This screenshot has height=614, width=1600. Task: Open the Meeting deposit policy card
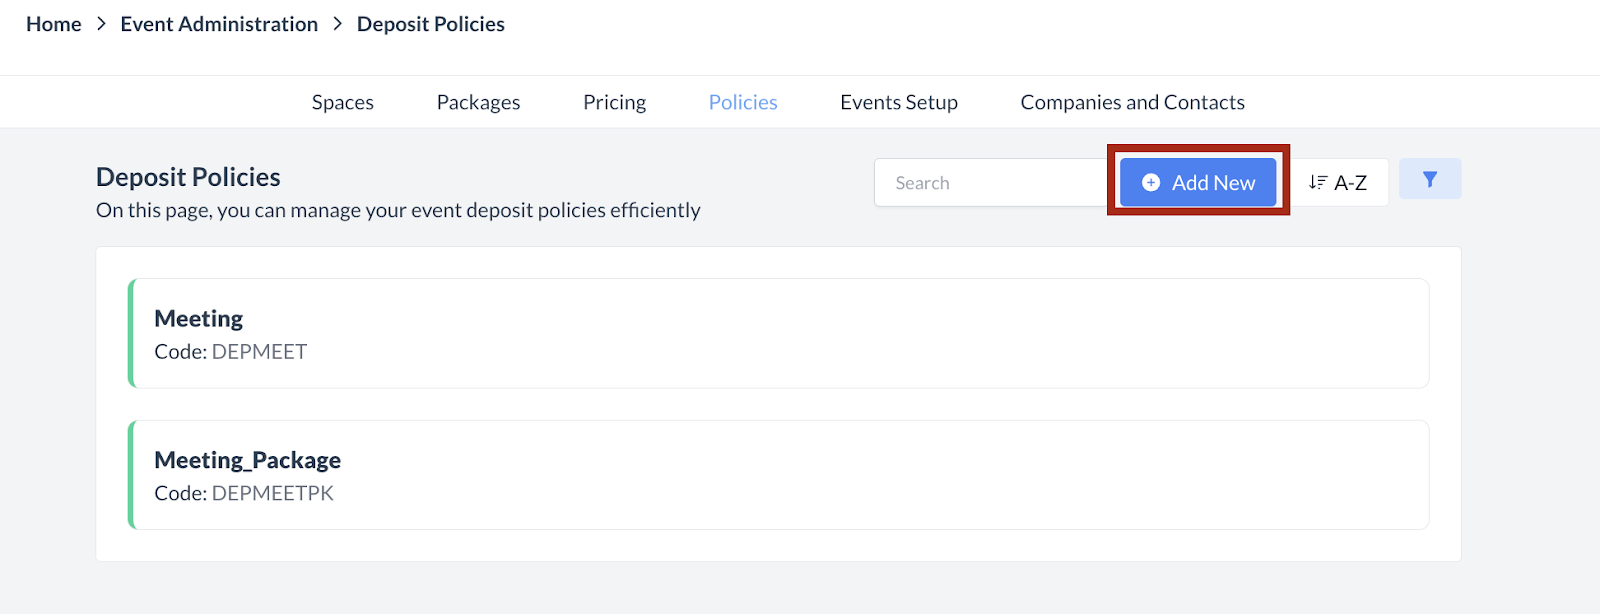point(779,333)
